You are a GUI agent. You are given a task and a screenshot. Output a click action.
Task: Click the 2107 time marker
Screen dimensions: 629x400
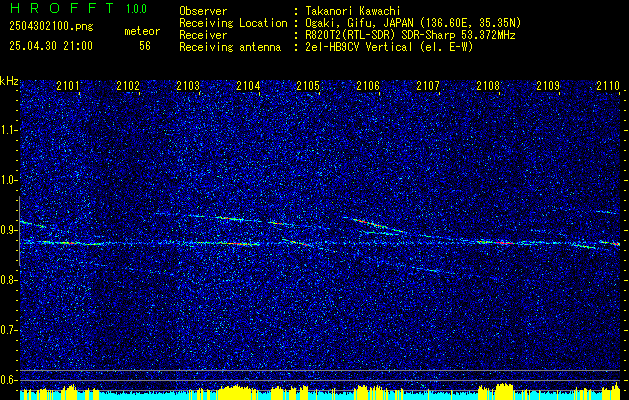428,86
